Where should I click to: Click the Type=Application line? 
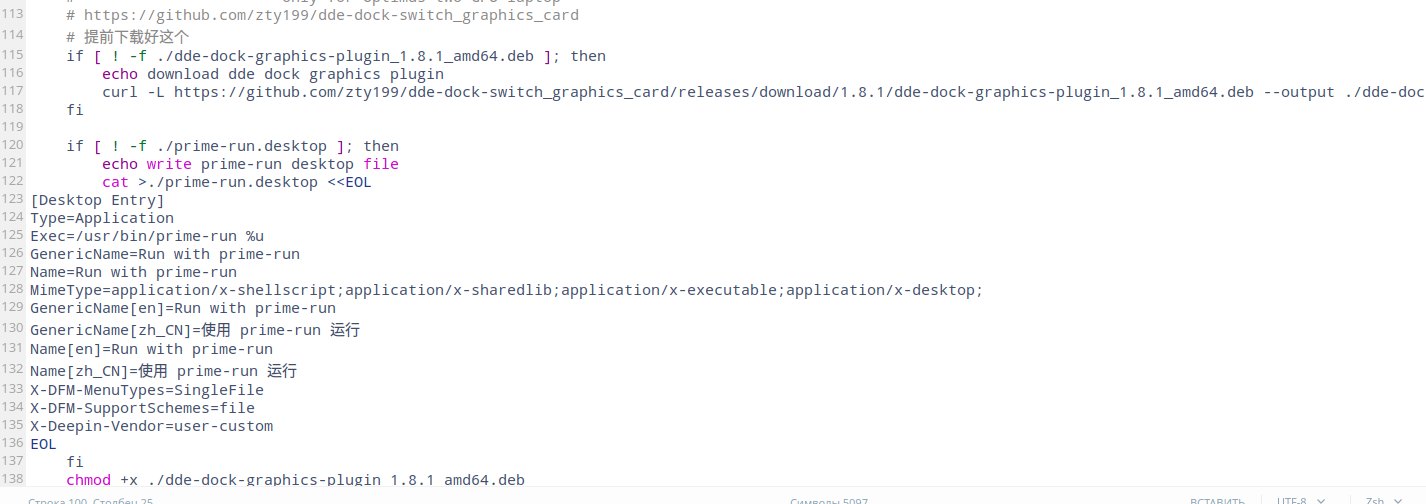point(102,218)
